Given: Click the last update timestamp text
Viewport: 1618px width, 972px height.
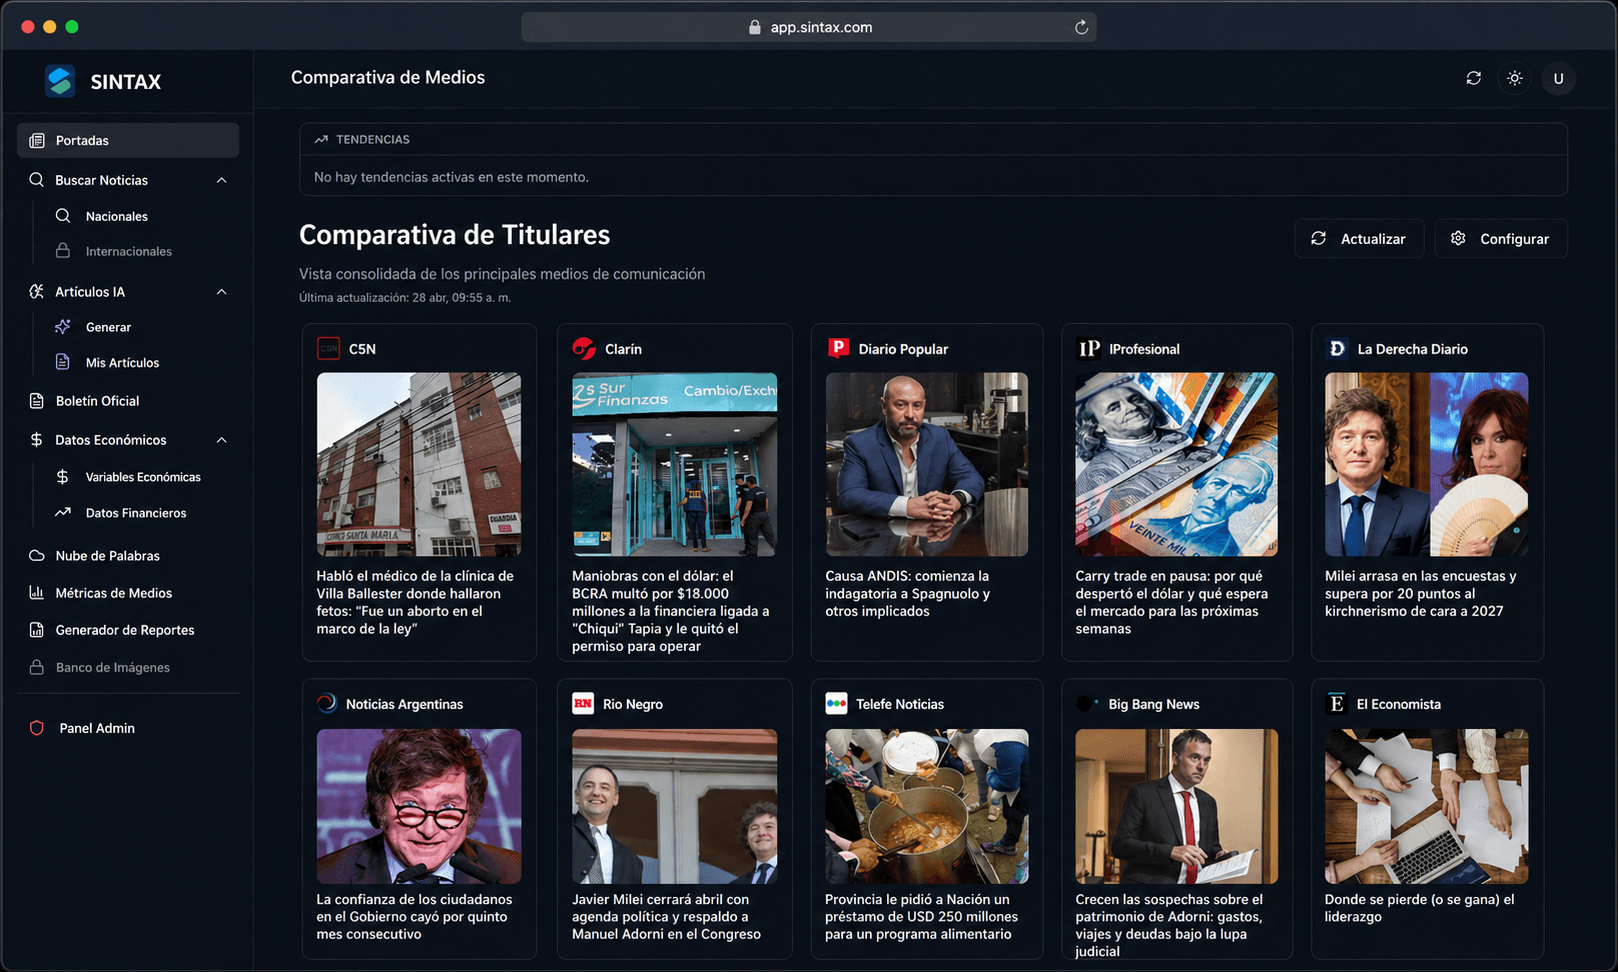Looking at the screenshot, I should 405,298.
